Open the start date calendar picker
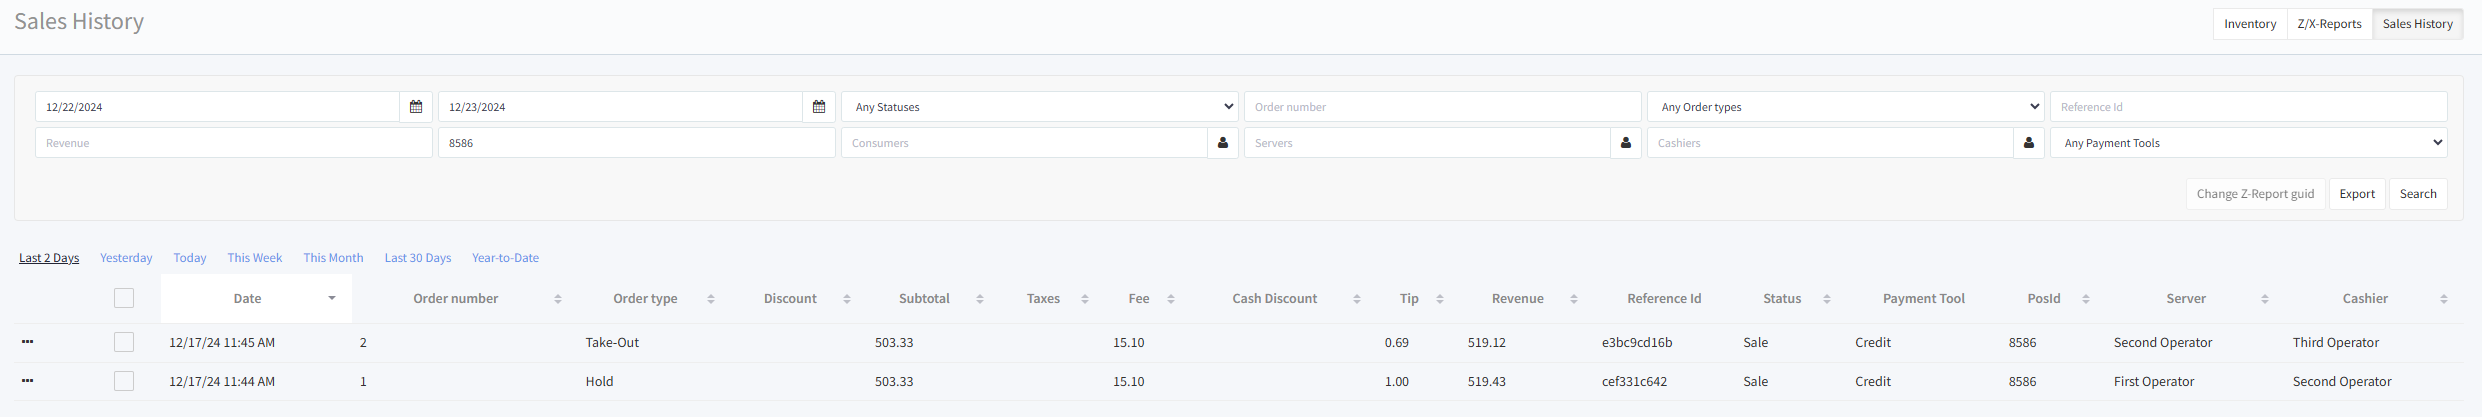The height and width of the screenshot is (417, 2482). pos(416,107)
